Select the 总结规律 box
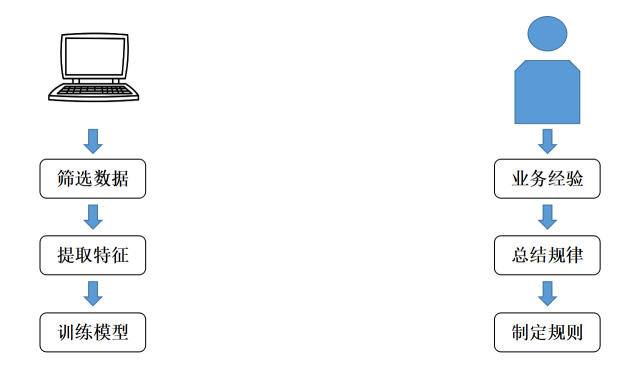 pyautogui.click(x=547, y=255)
